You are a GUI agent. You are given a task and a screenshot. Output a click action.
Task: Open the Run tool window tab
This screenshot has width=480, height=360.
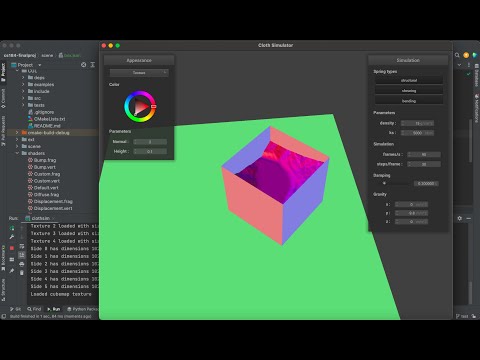[54, 309]
